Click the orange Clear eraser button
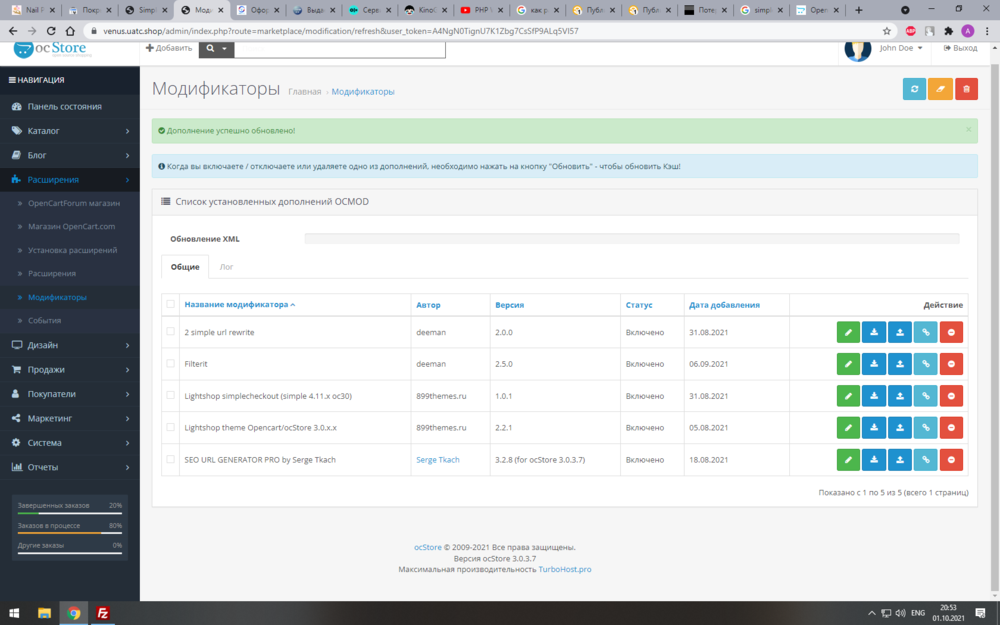Image resolution: width=1000 pixels, height=625 pixels. click(x=940, y=89)
